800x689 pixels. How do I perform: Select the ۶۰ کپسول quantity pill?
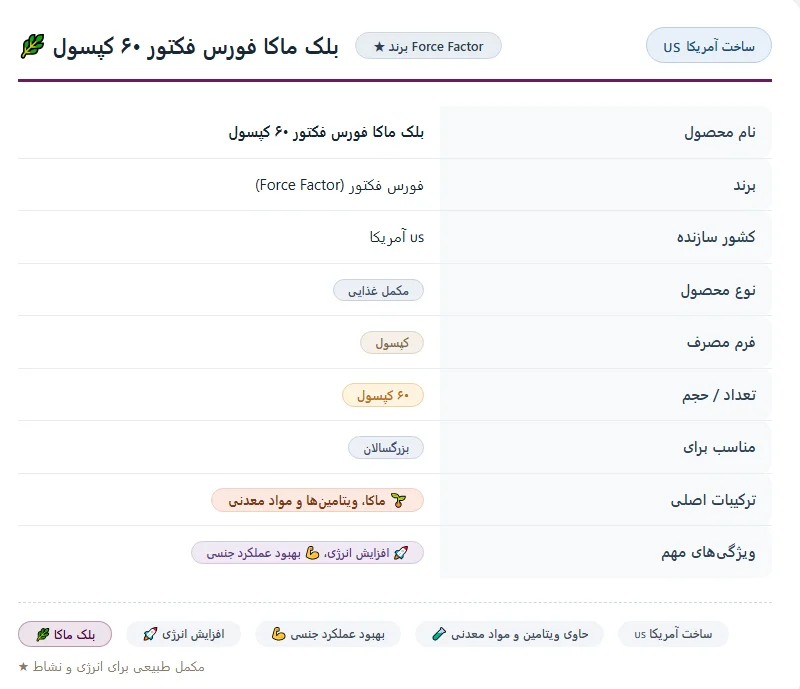pyautogui.click(x=383, y=396)
